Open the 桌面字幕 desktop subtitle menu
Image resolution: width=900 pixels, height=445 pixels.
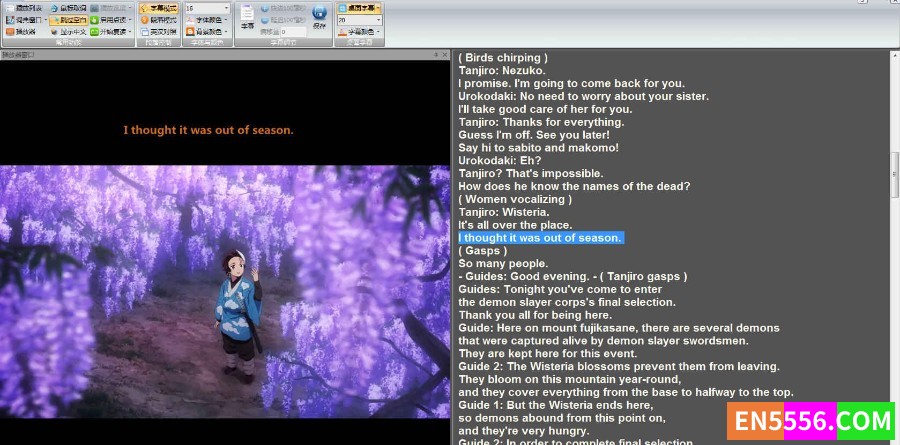358,8
